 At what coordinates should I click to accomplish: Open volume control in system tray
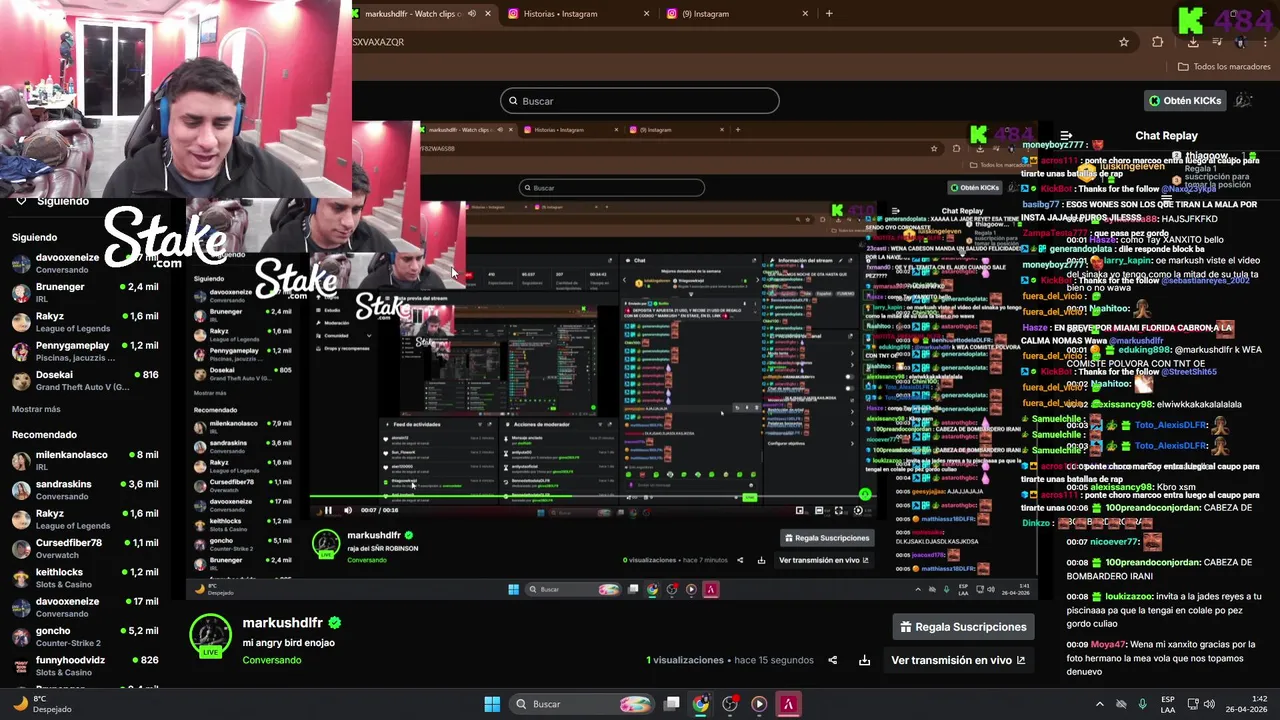coord(1208,704)
